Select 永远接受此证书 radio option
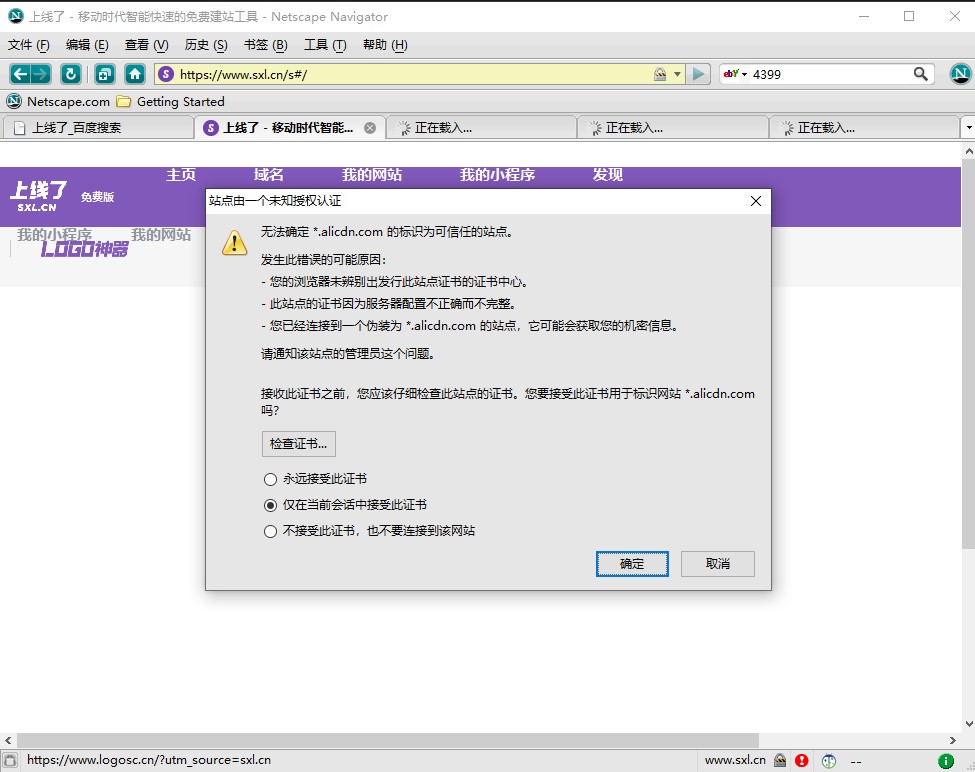Image resolution: width=975 pixels, height=772 pixels. click(270, 479)
